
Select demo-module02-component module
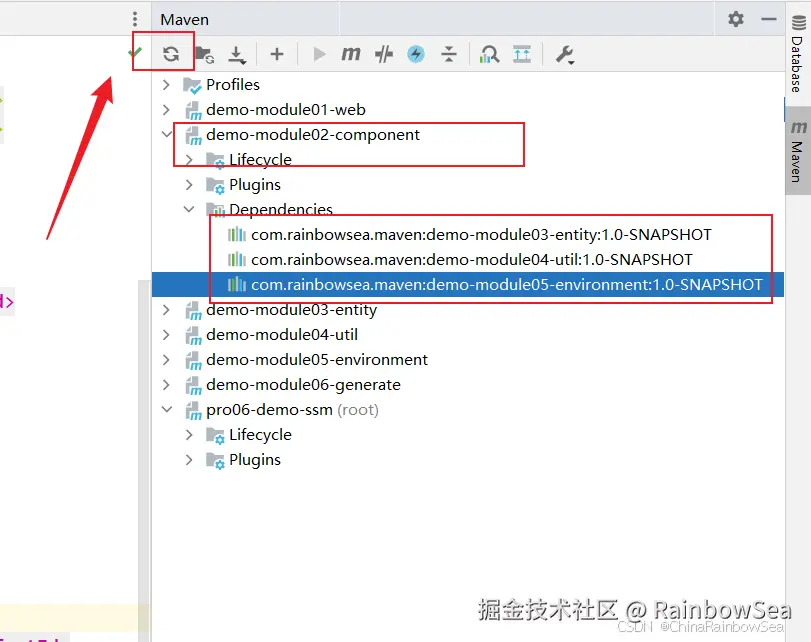tap(468, 135)
